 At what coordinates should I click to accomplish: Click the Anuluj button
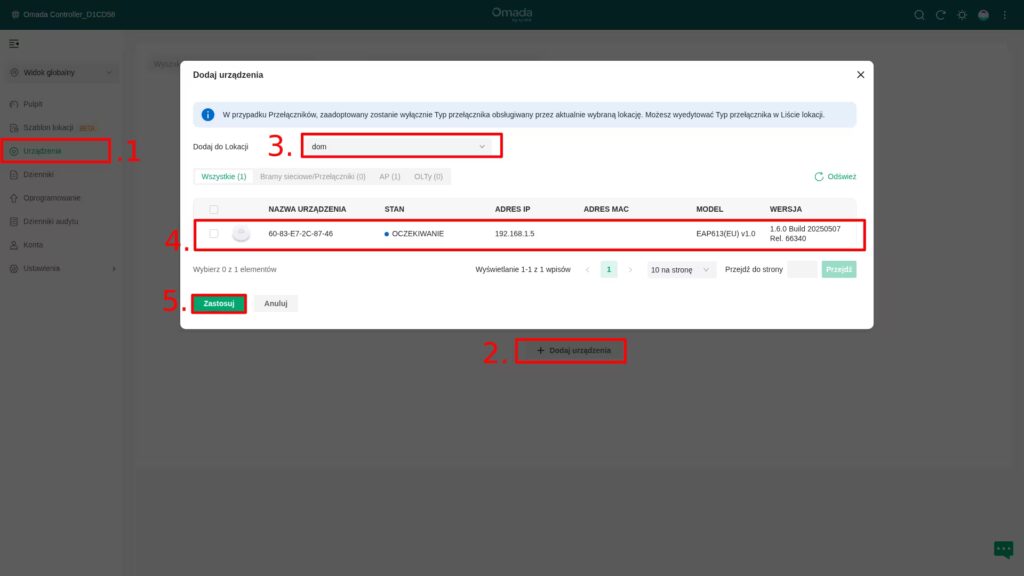(x=275, y=303)
